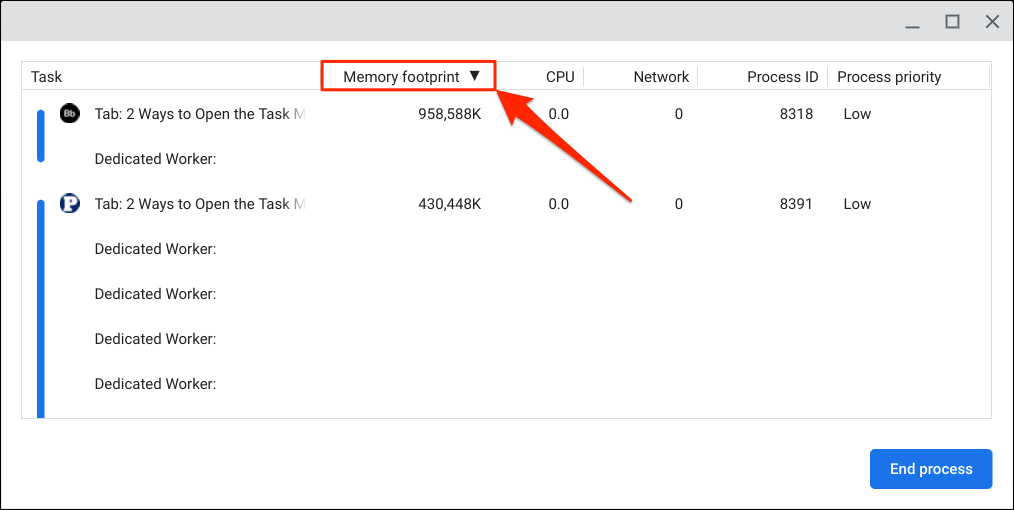Select Dedicated Worker under process 8318
Viewport: 1014px width, 510px height.
pos(155,159)
